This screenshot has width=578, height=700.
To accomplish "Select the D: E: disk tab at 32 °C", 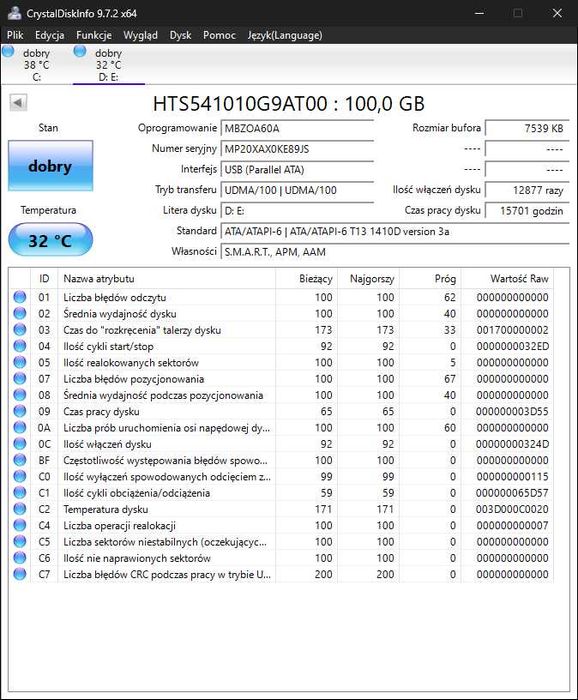I will (x=108, y=65).
